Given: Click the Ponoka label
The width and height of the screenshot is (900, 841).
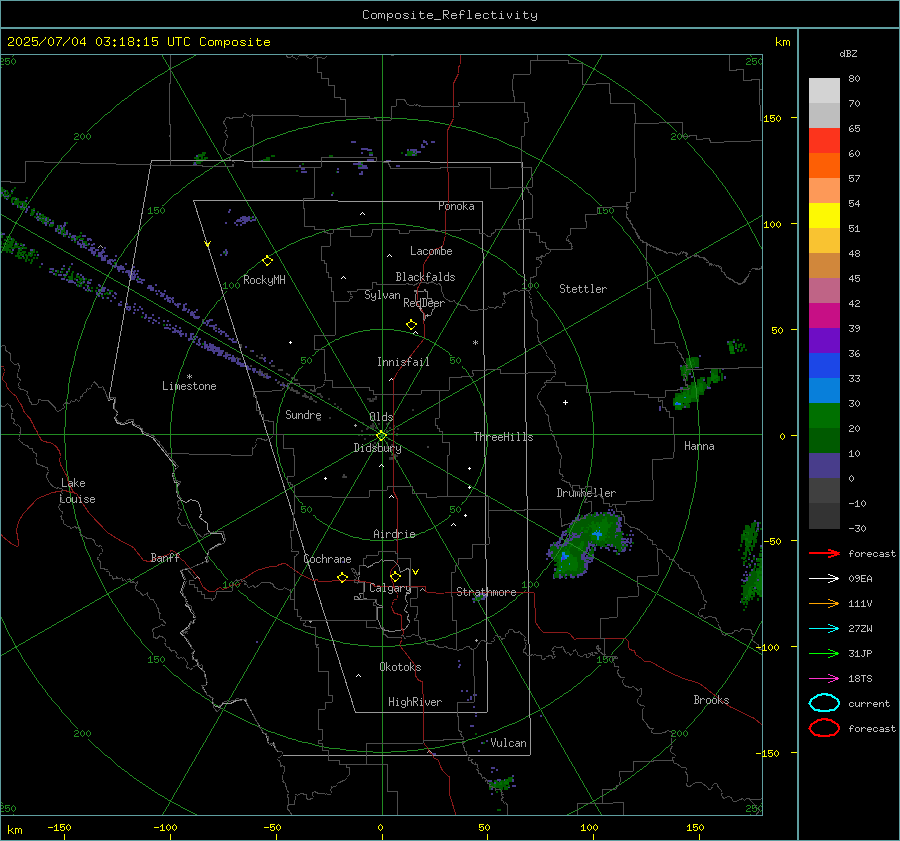Looking at the screenshot, I should tap(456, 206).
